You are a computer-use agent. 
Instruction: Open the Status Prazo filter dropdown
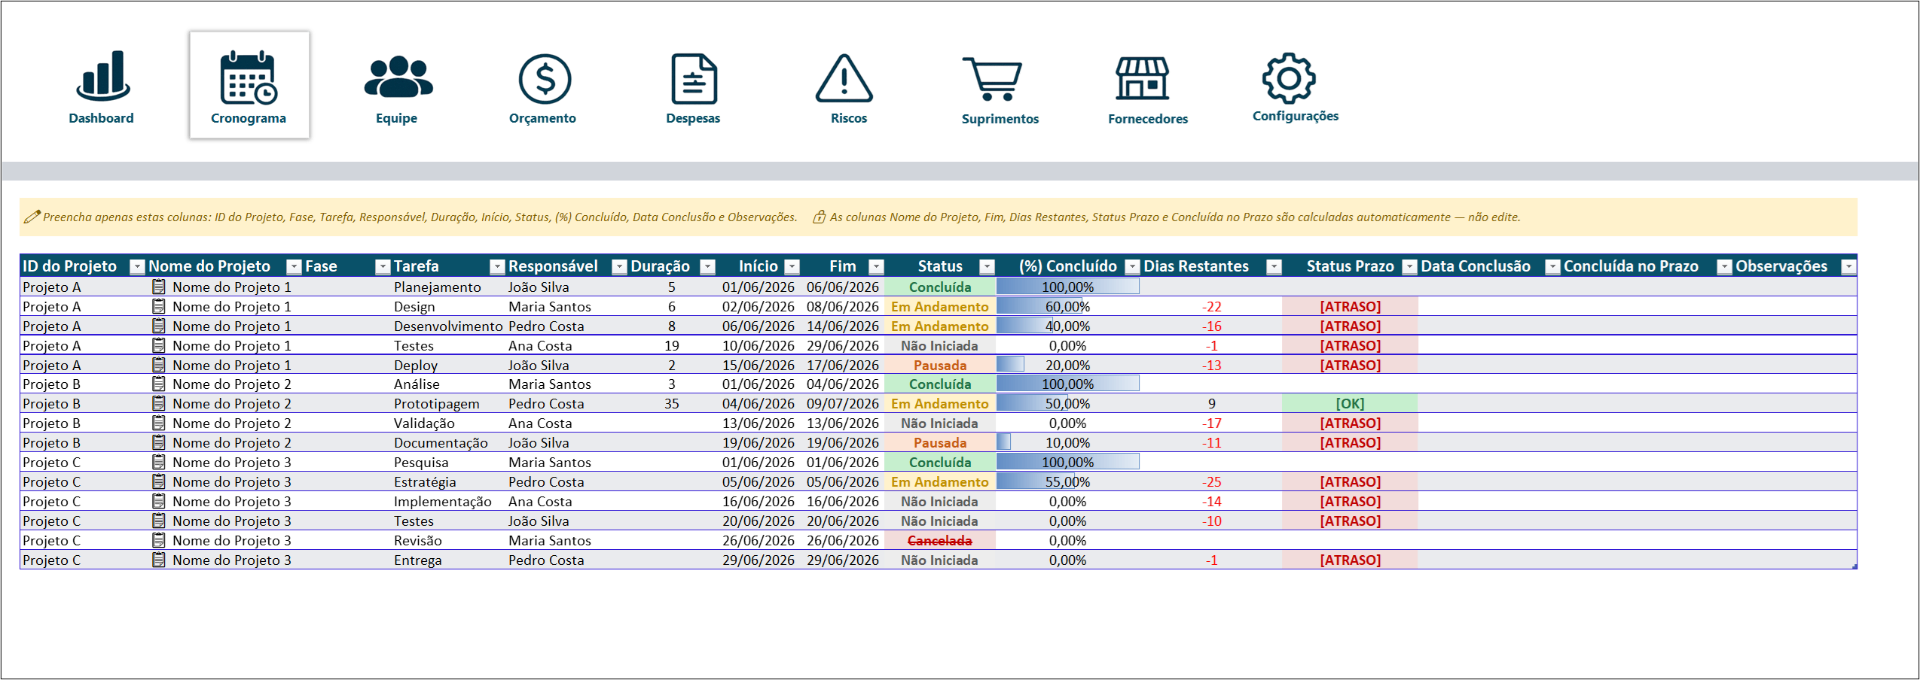tap(1410, 267)
